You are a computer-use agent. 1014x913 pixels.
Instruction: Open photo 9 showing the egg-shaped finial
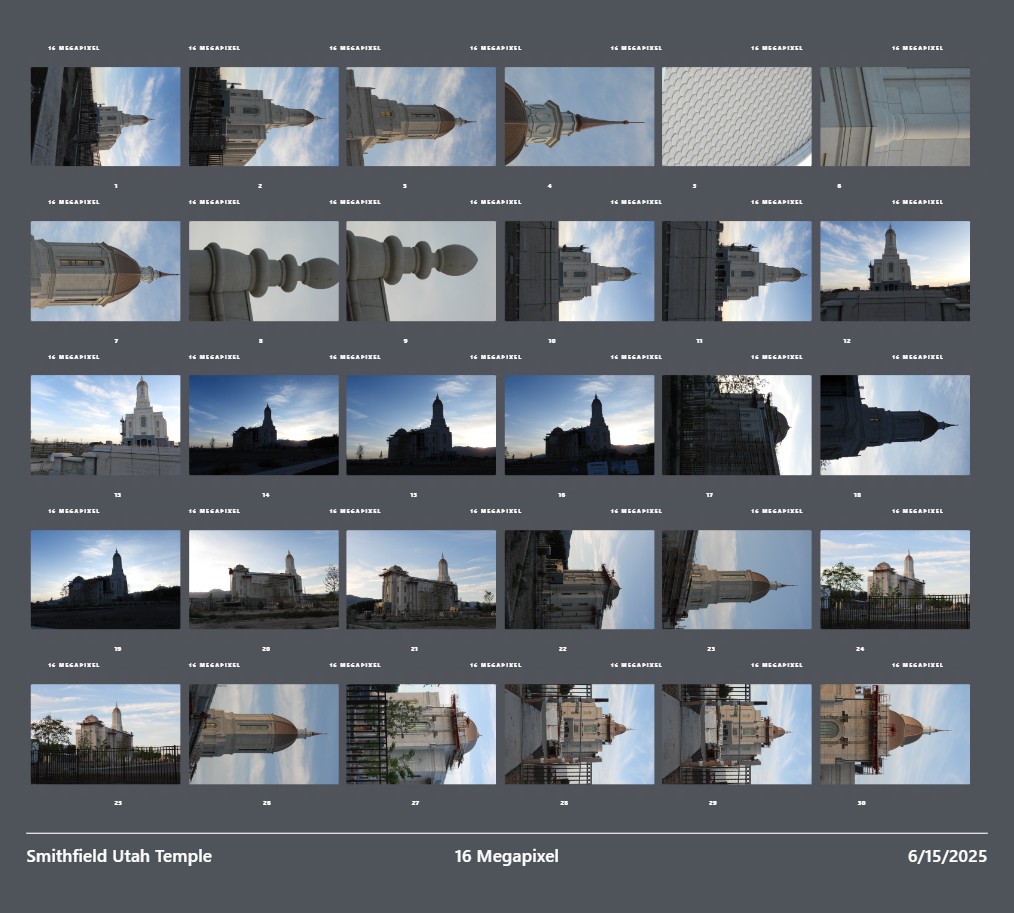(x=421, y=271)
